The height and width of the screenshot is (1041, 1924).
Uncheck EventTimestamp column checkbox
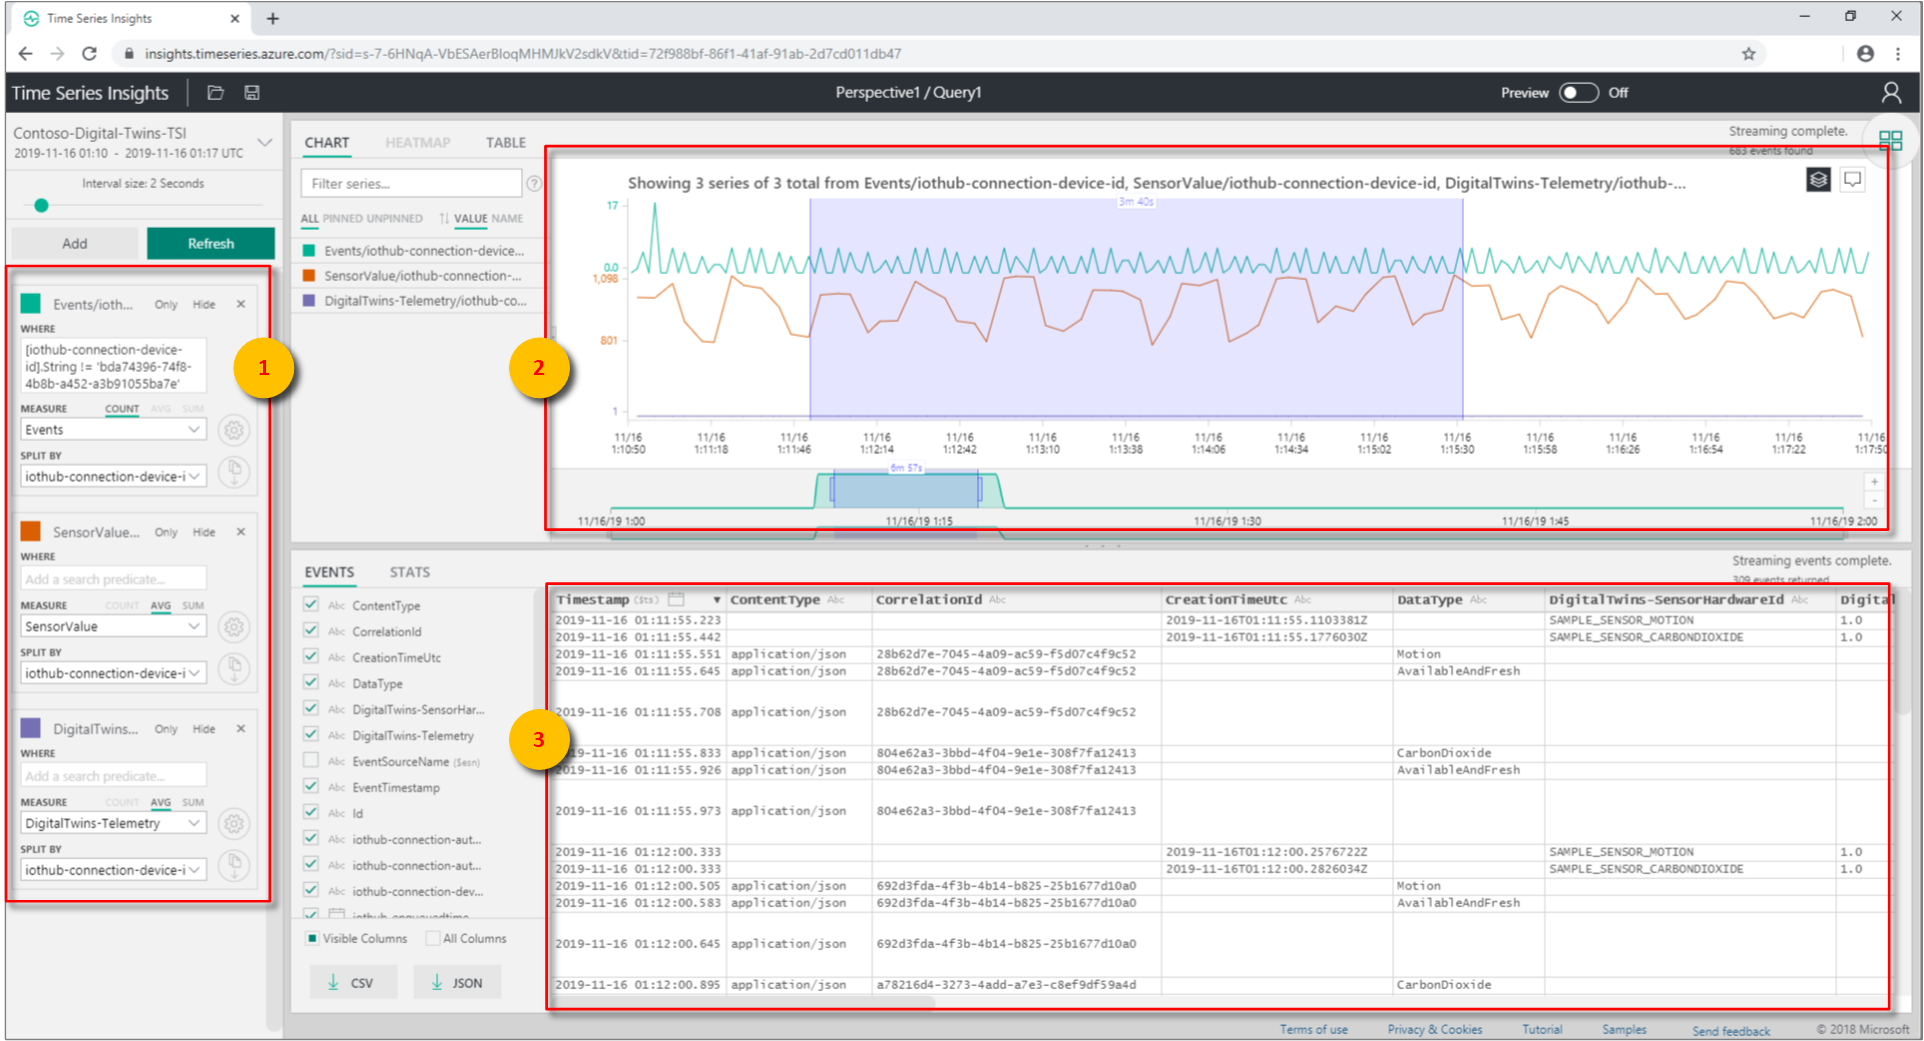311,786
